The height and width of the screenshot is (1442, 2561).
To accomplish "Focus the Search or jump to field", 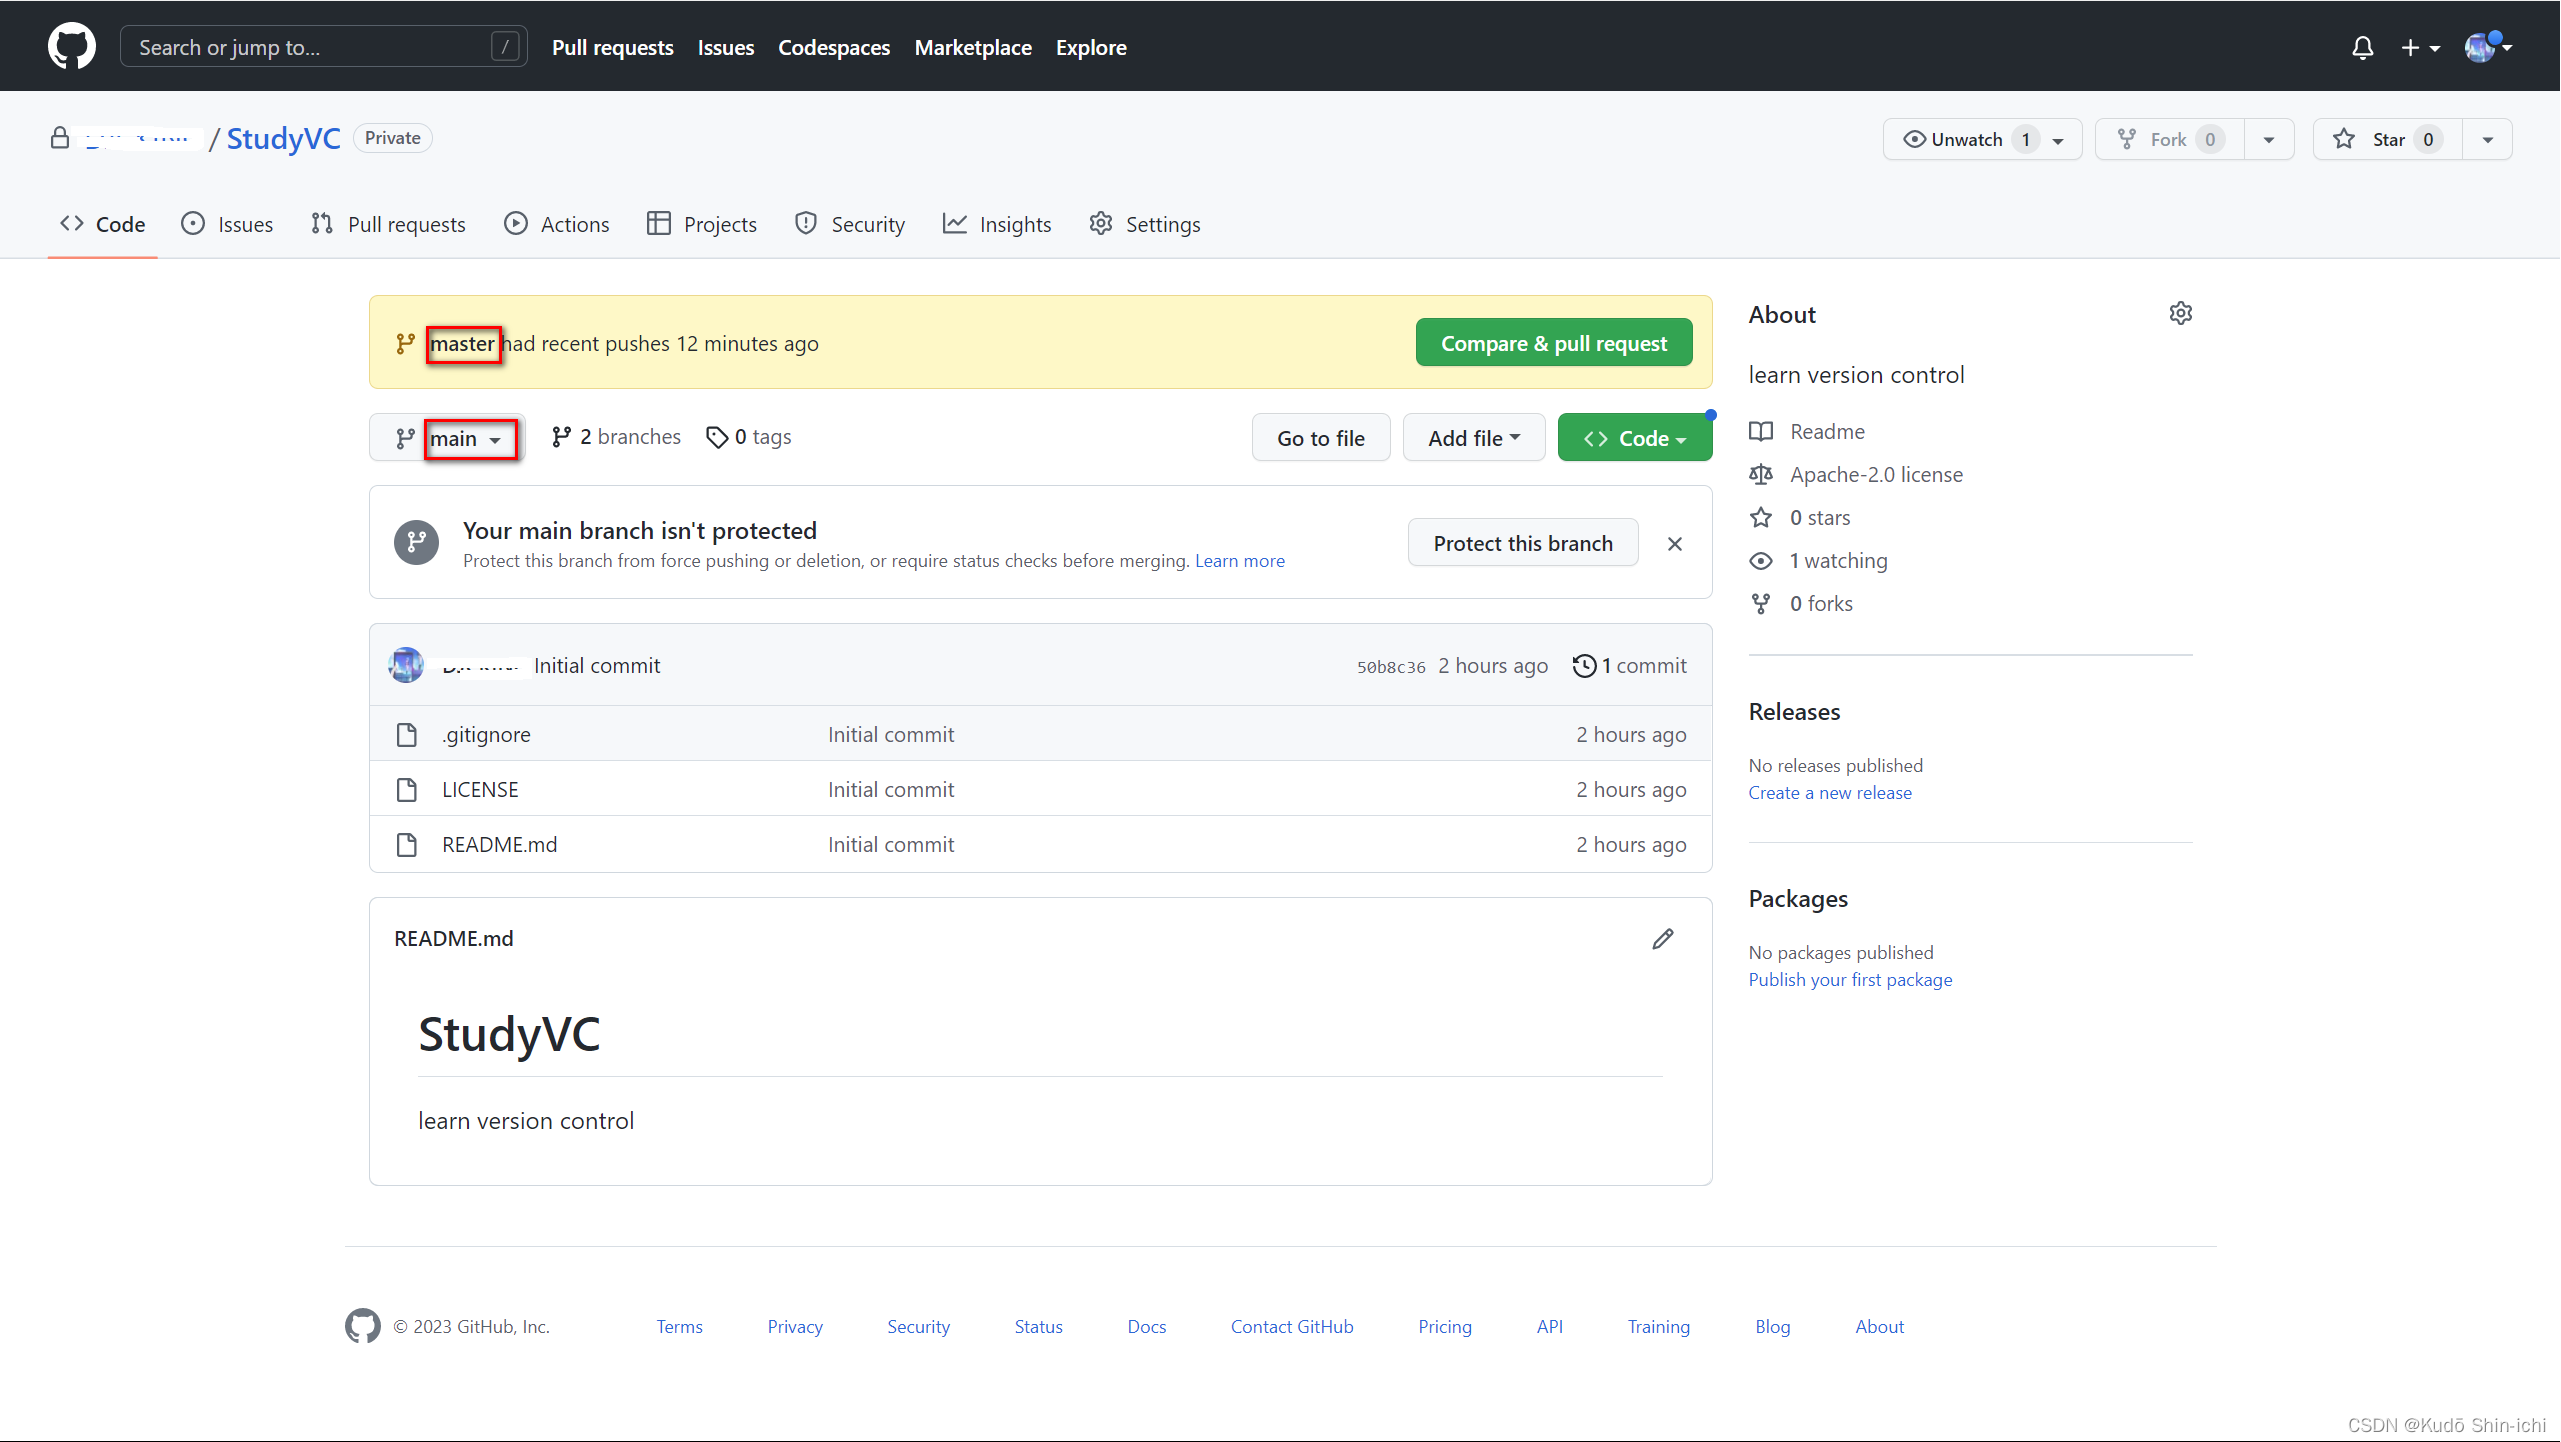I will click(323, 47).
